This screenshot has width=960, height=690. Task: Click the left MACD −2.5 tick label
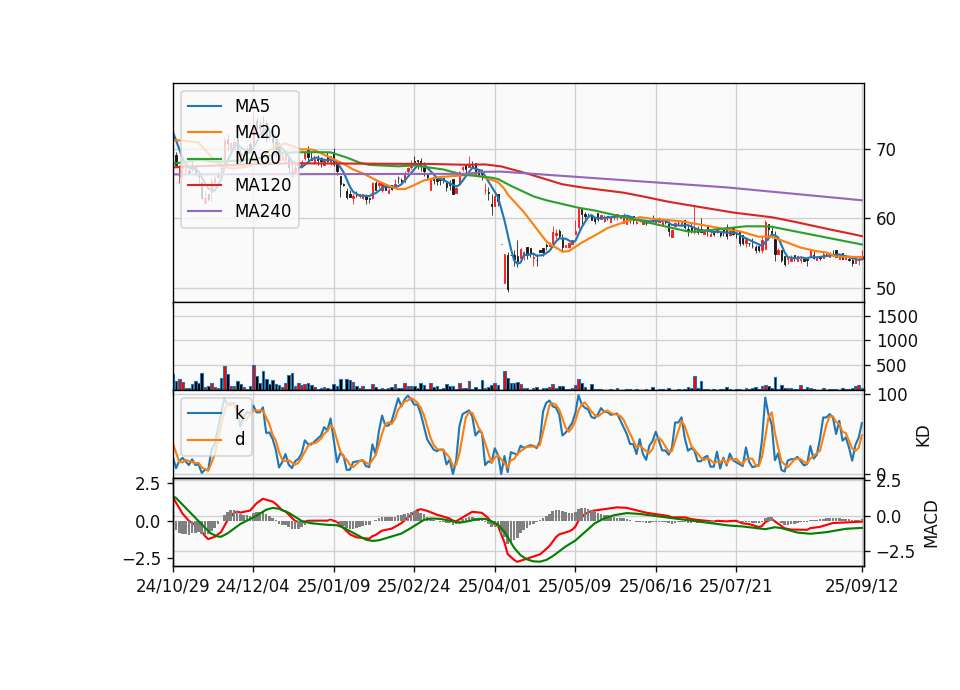coord(142,559)
